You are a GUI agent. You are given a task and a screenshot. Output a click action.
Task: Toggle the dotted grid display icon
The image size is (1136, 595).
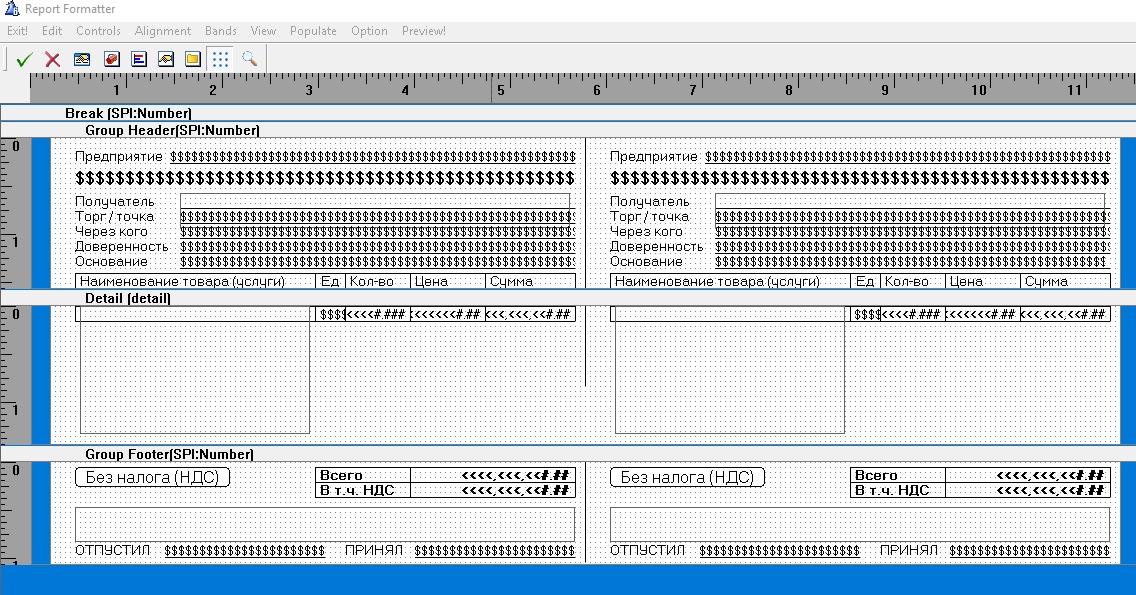(221, 60)
